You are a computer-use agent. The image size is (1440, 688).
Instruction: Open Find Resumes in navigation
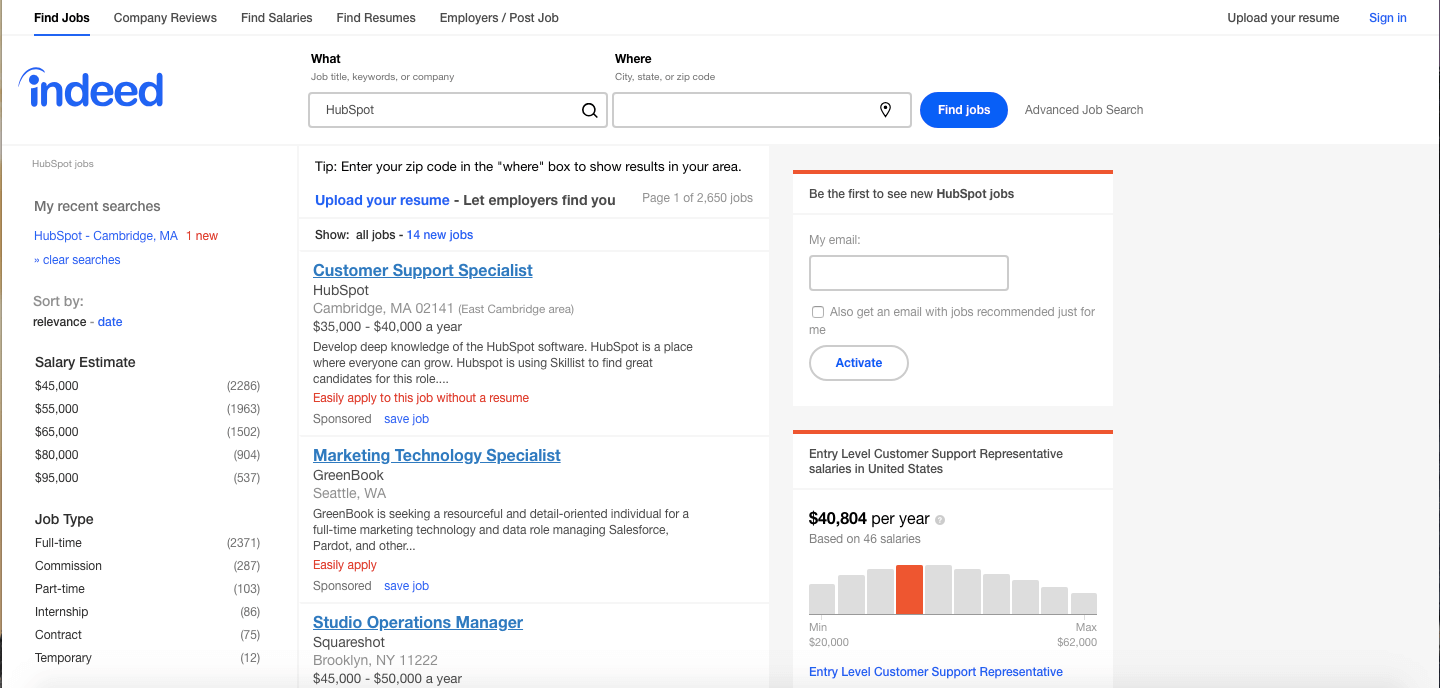tap(376, 18)
